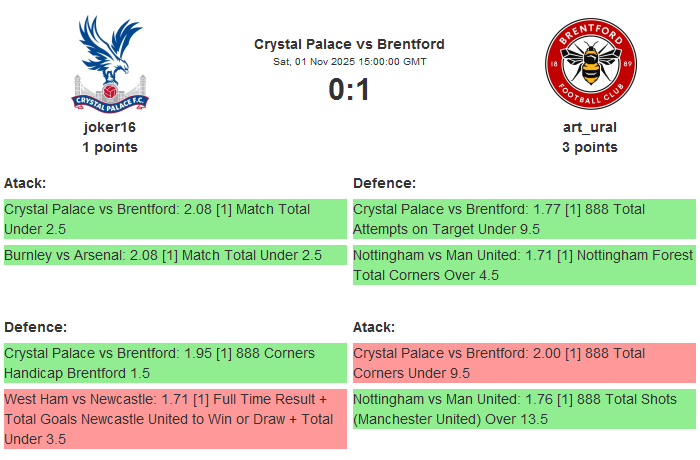Viewport: 700px width, 460px height.
Task: Select the Burnley vs Arsenal bet row
Action: pos(174,256)
